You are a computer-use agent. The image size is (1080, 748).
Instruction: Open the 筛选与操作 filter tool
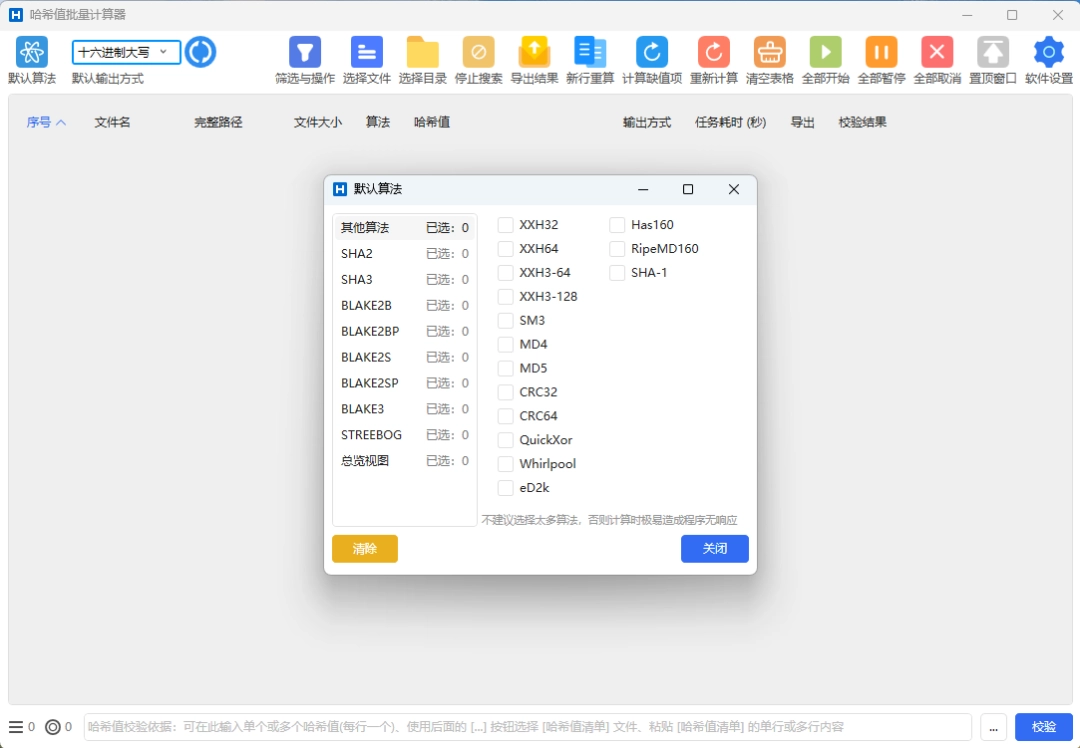pyautogui.click(x=304, y=52)
